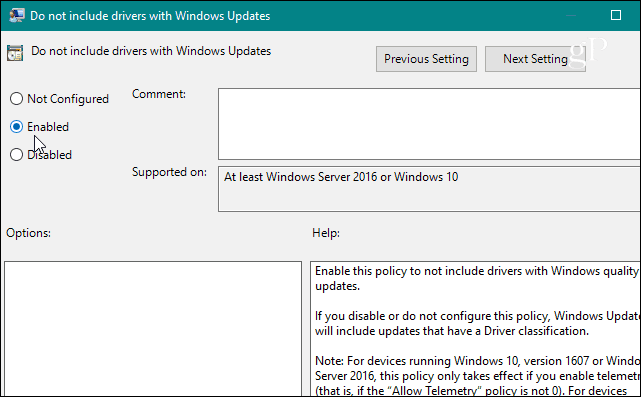Select the Enabled radio button
The image size is (641, 397).
16,127
